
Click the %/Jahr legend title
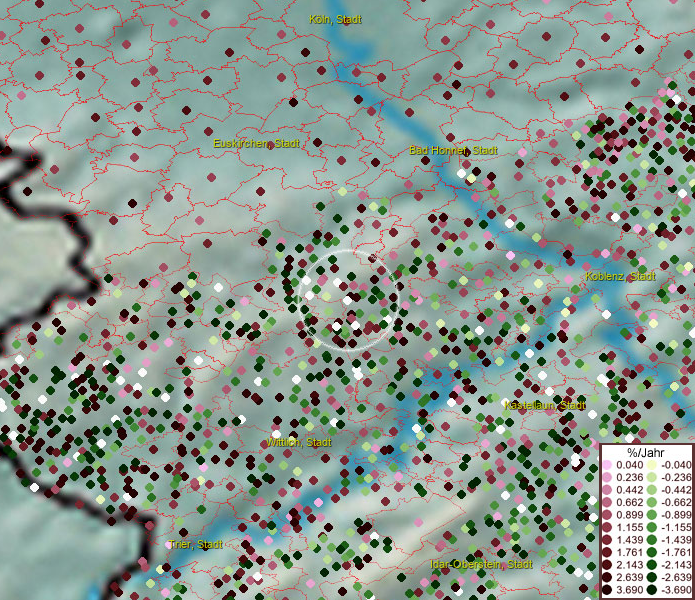pos(644,453)
